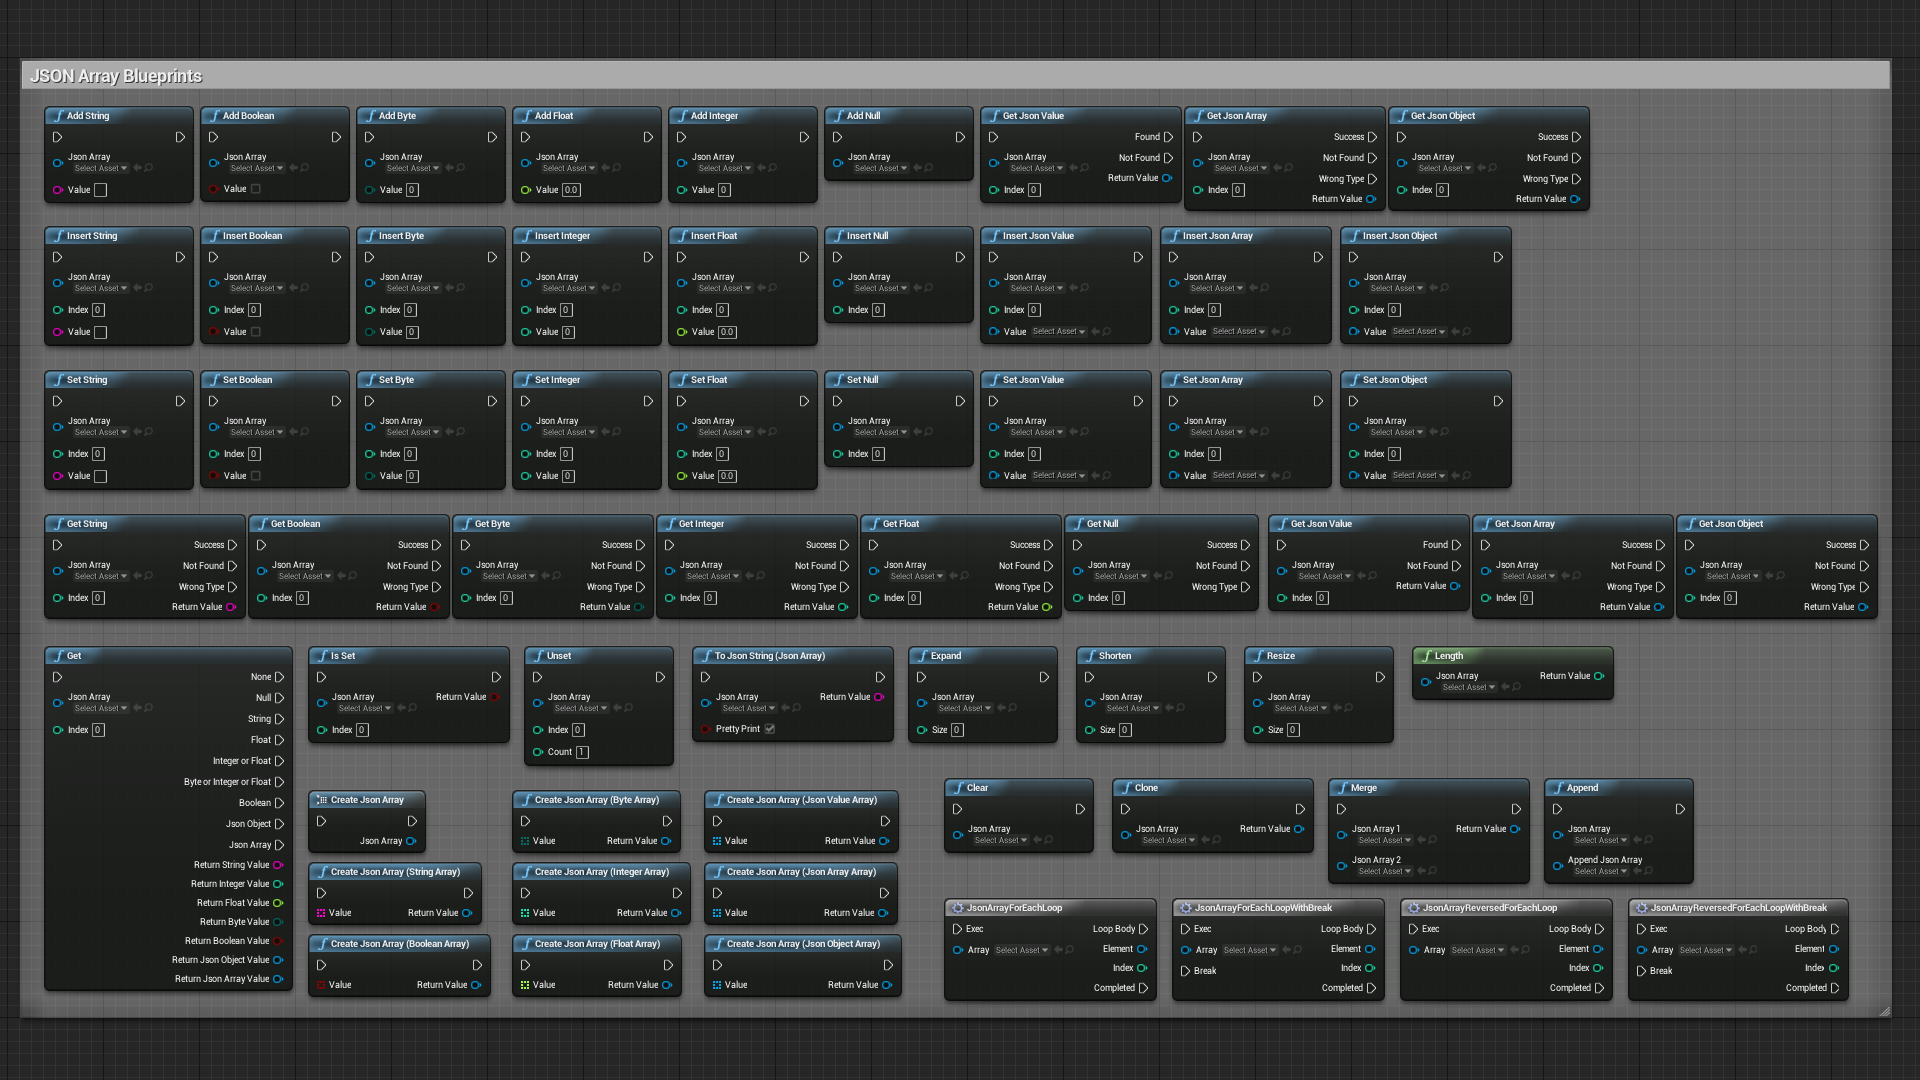1920x1080 pixels.
Task: Click the Index field on Insert String
Action: click(98, 310)
